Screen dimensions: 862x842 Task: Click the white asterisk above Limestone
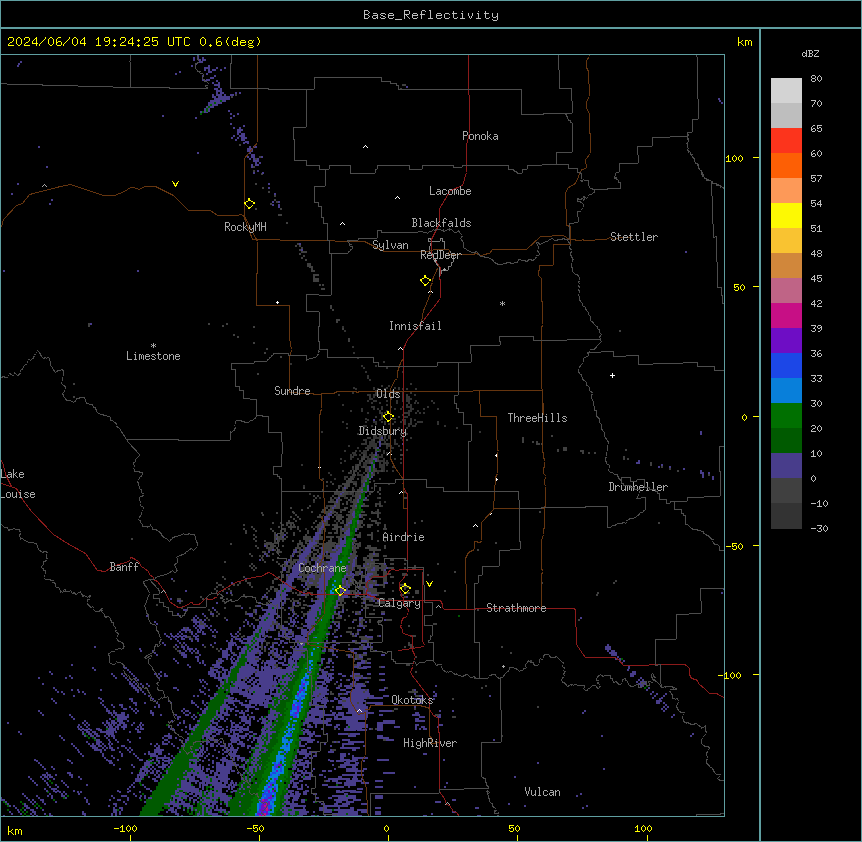[x=153, y=346]
